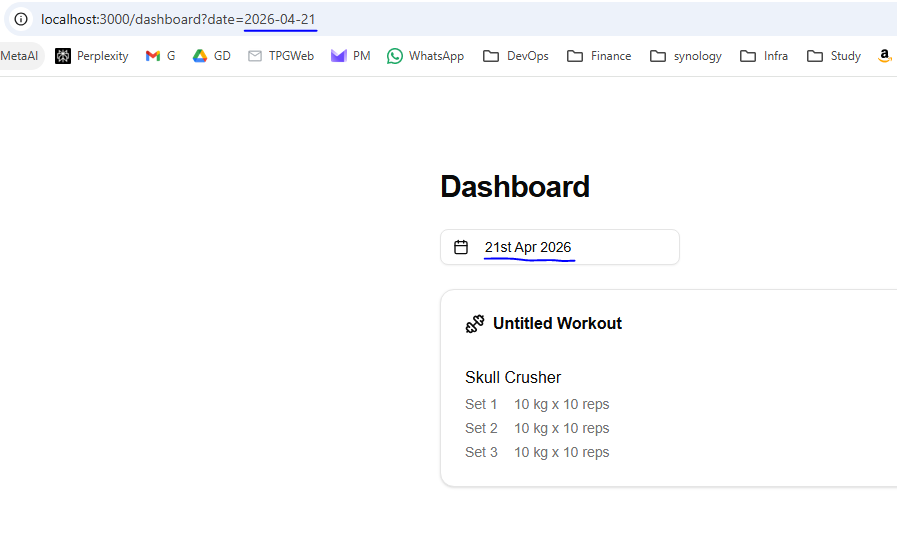Click the dumbbell icon on workout card
The height and width of the screenshot is (534, 897).
475,324
